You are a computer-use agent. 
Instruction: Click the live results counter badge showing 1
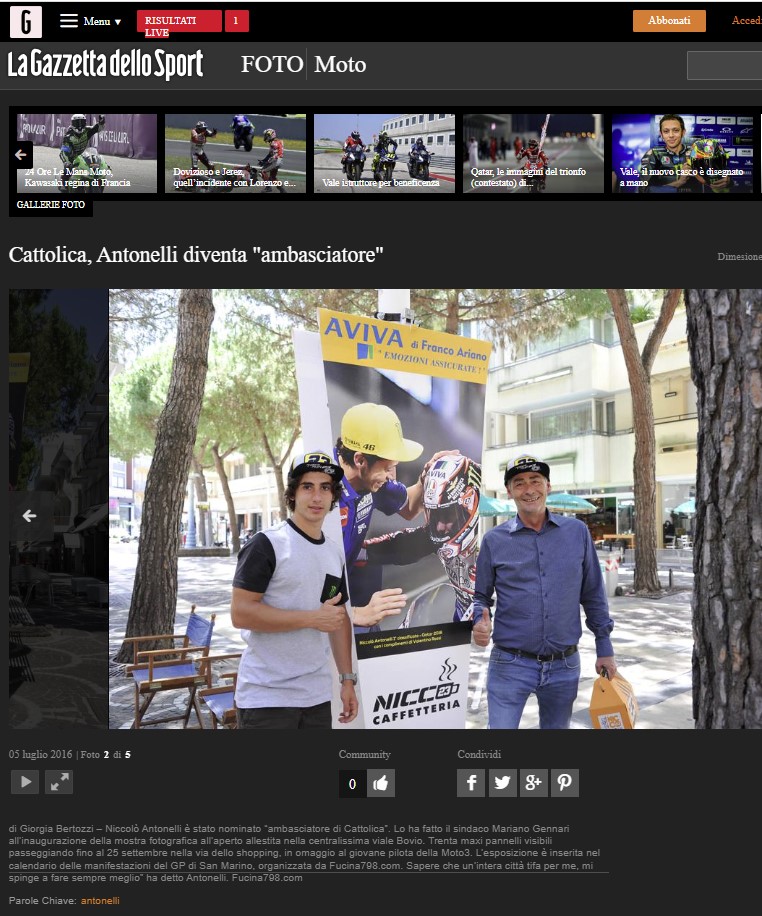237,21
